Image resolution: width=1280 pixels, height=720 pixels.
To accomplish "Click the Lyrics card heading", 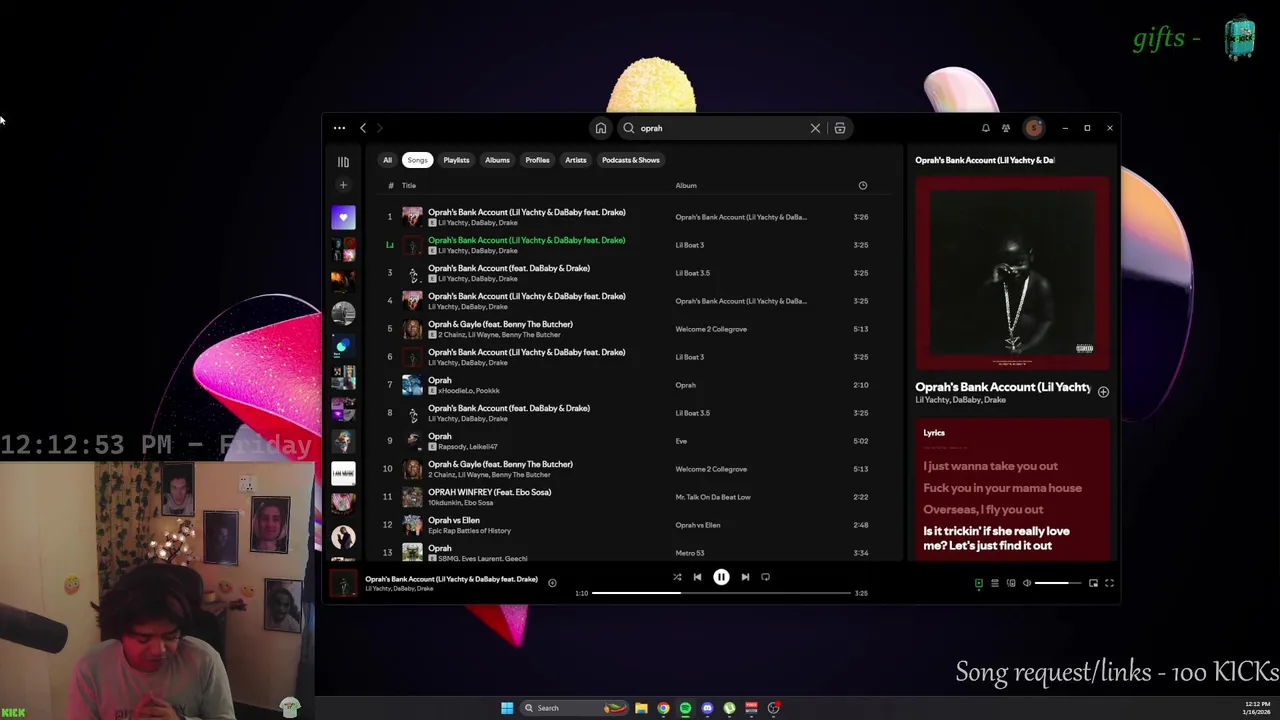I will tap(934, 433).
